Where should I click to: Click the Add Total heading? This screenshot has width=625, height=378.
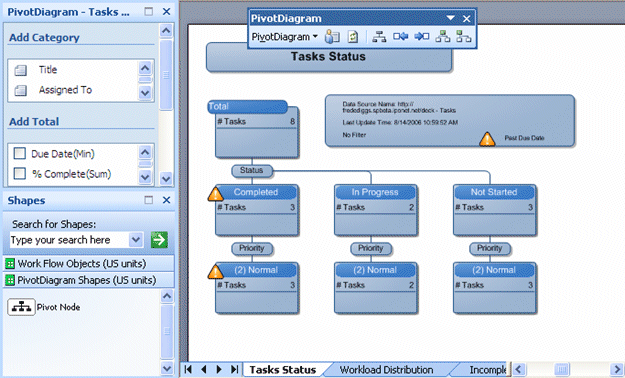pyautogui.click(x=34, y=122)
